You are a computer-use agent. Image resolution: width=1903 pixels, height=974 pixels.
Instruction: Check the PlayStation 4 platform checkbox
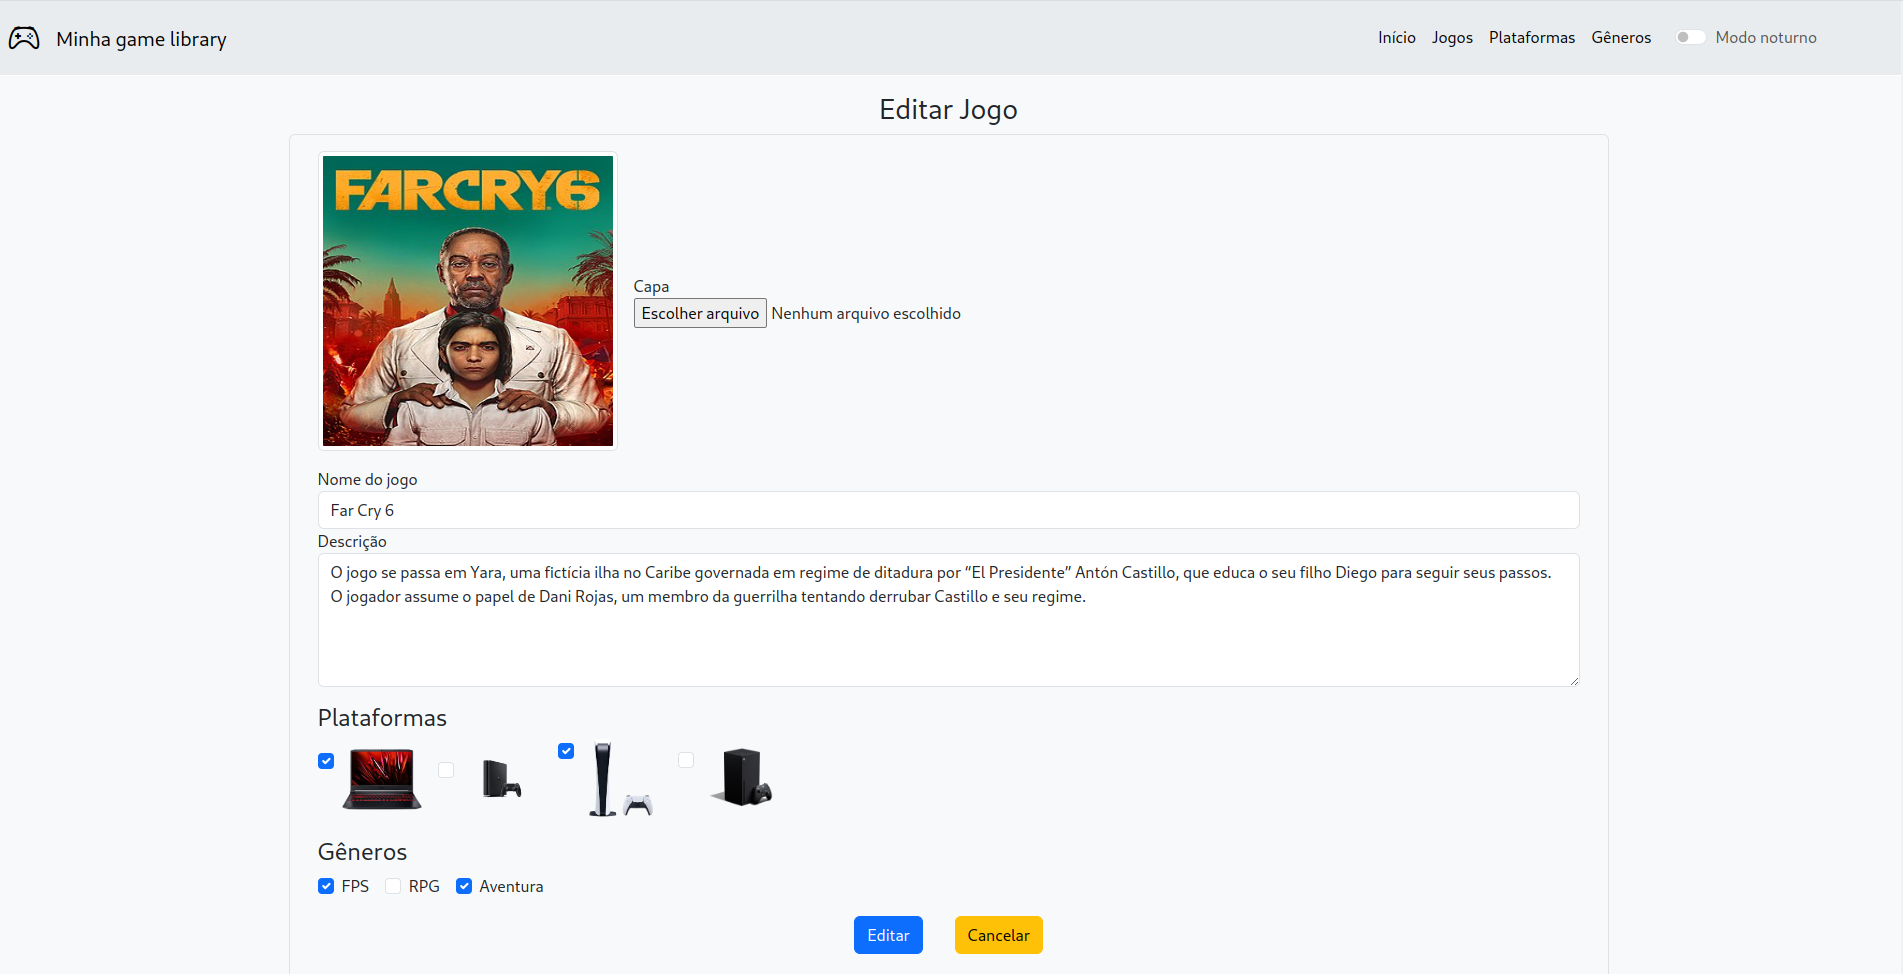pos(446,770)
